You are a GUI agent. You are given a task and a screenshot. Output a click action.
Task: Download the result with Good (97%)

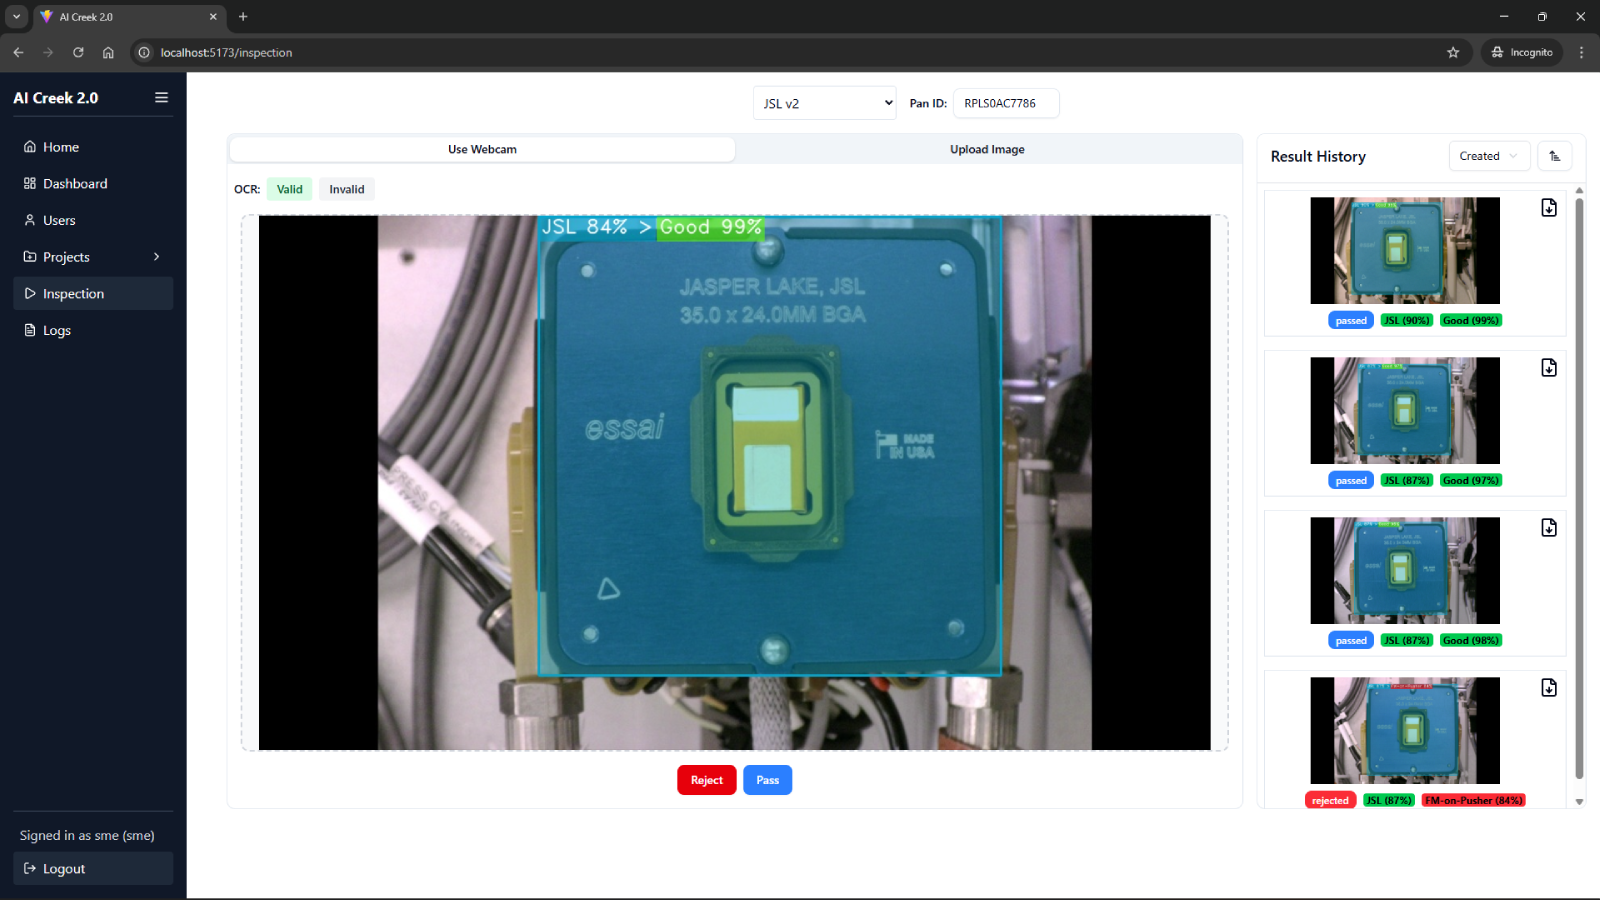tap(1549, 368)
